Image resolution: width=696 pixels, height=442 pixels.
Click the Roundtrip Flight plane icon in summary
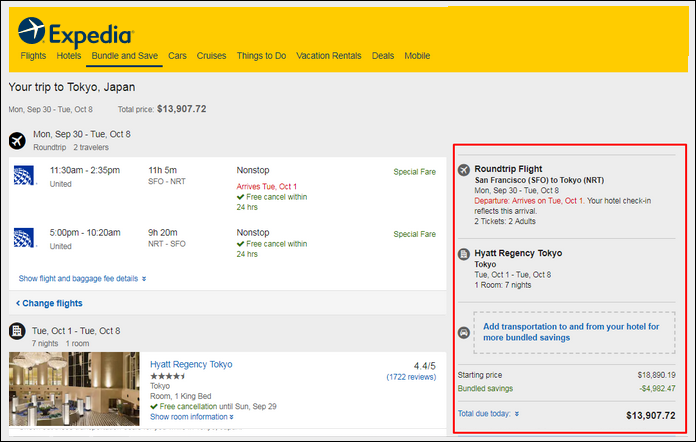[x=464, y=170]
